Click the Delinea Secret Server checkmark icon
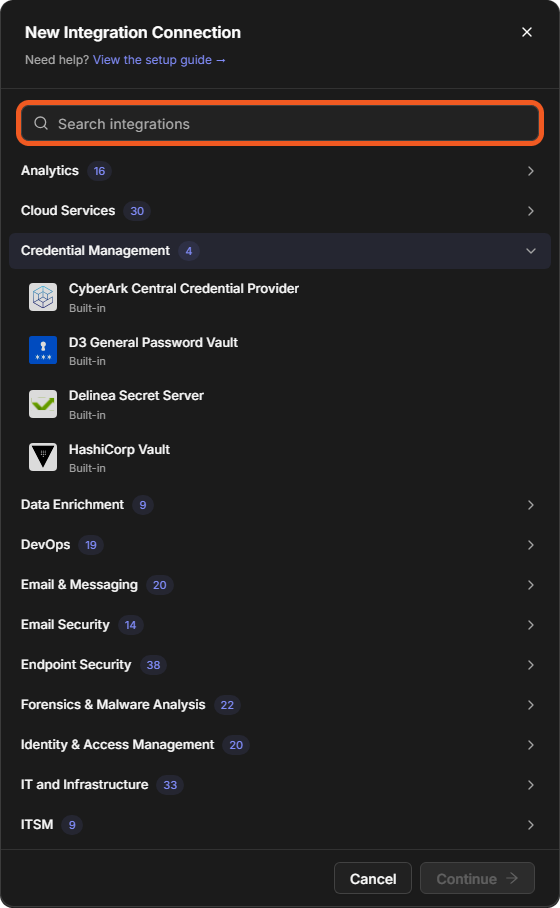Image resolution: width=560 pixels, height=908 pixels. pyautogui.click(x=43, y=404)
